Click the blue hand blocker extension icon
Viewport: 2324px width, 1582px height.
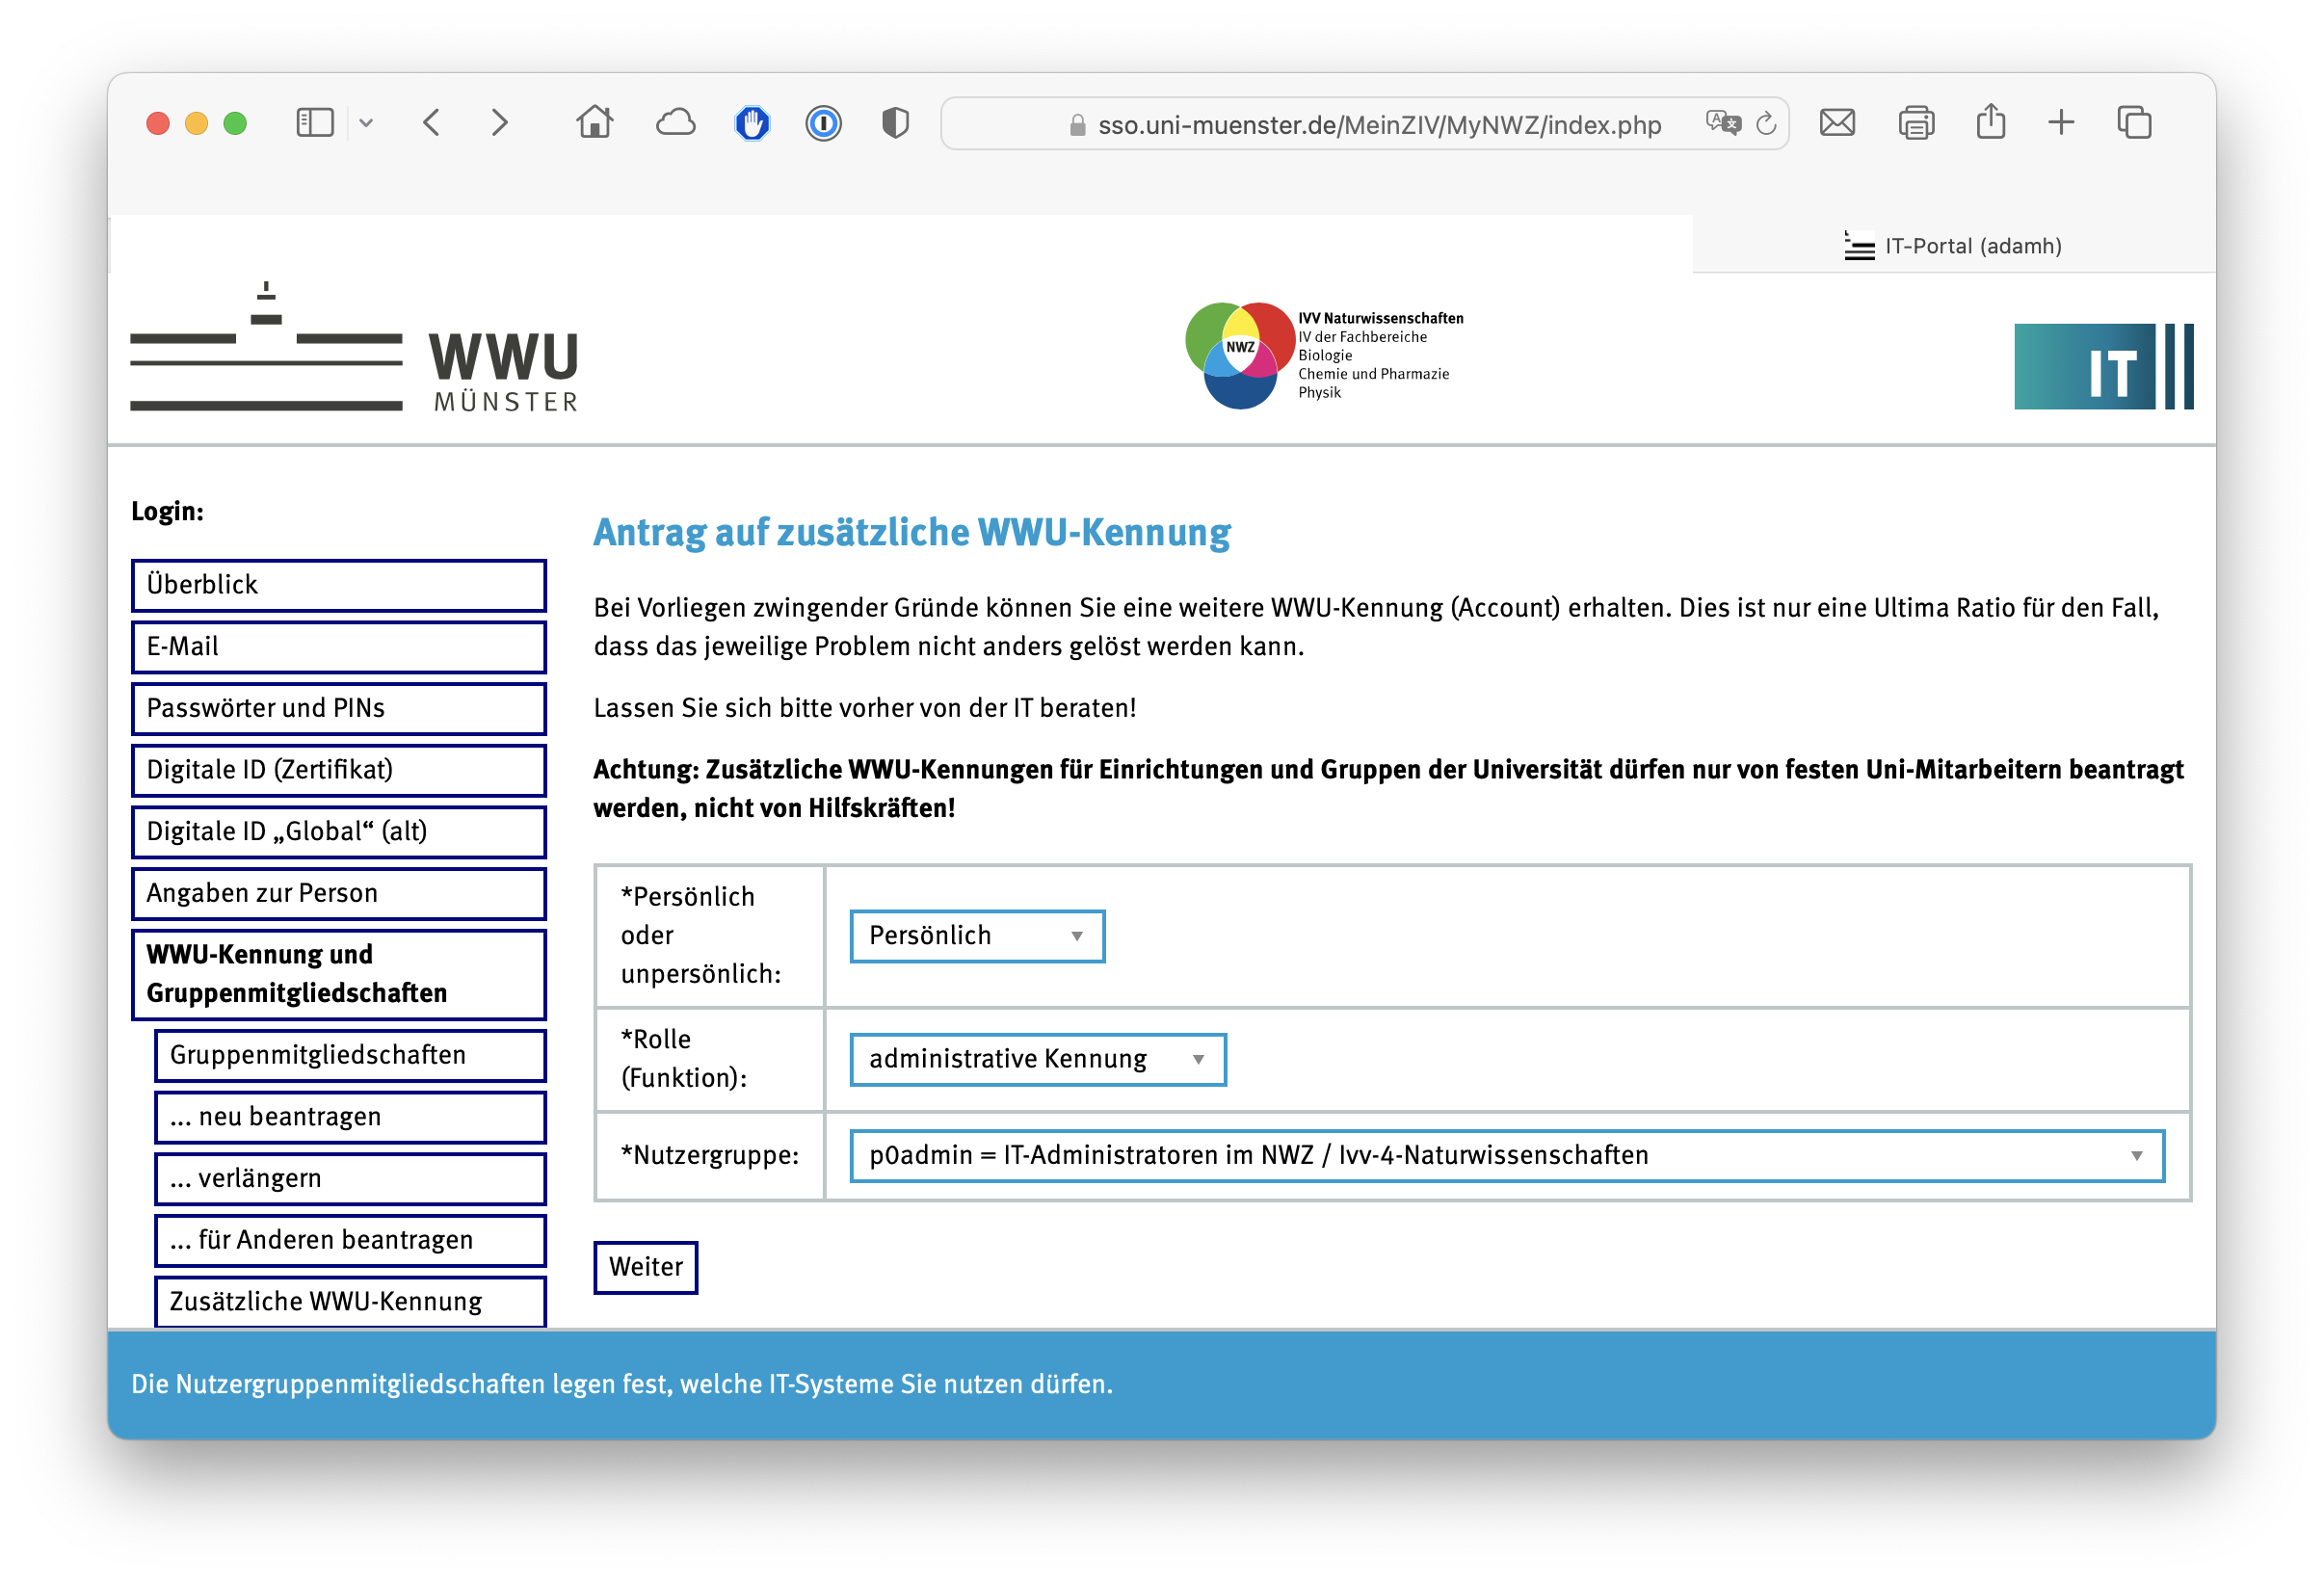[x=752, y=123]
